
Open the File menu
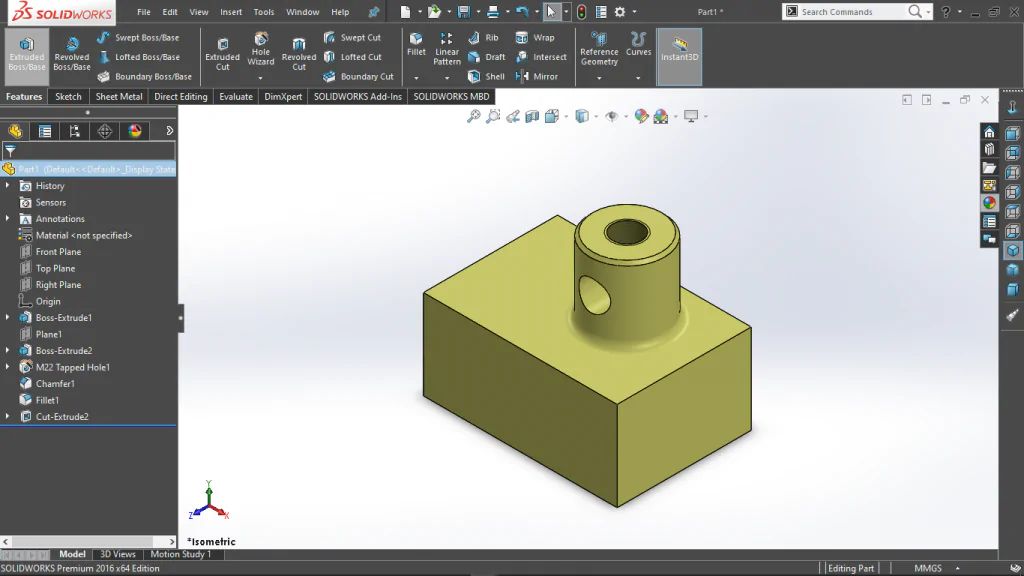tap(144, 12)
